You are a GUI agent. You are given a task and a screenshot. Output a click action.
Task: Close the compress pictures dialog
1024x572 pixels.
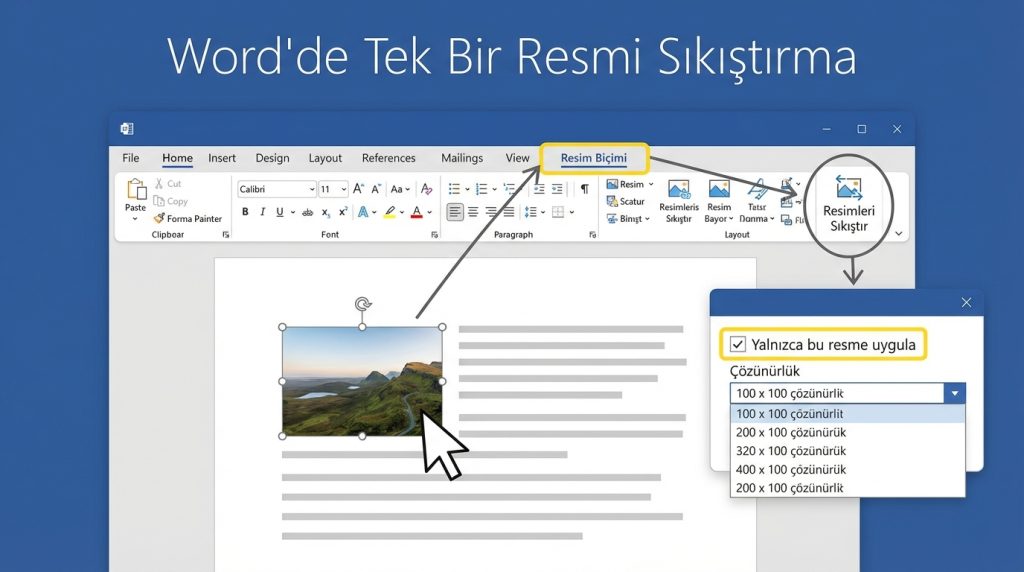(x=966, y=302)
